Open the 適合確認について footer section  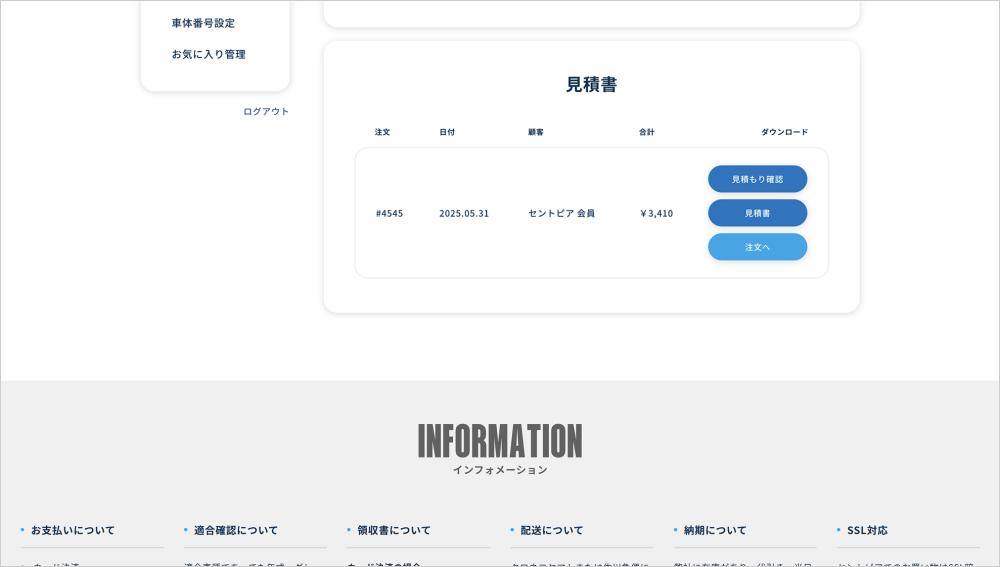point(236,530)
